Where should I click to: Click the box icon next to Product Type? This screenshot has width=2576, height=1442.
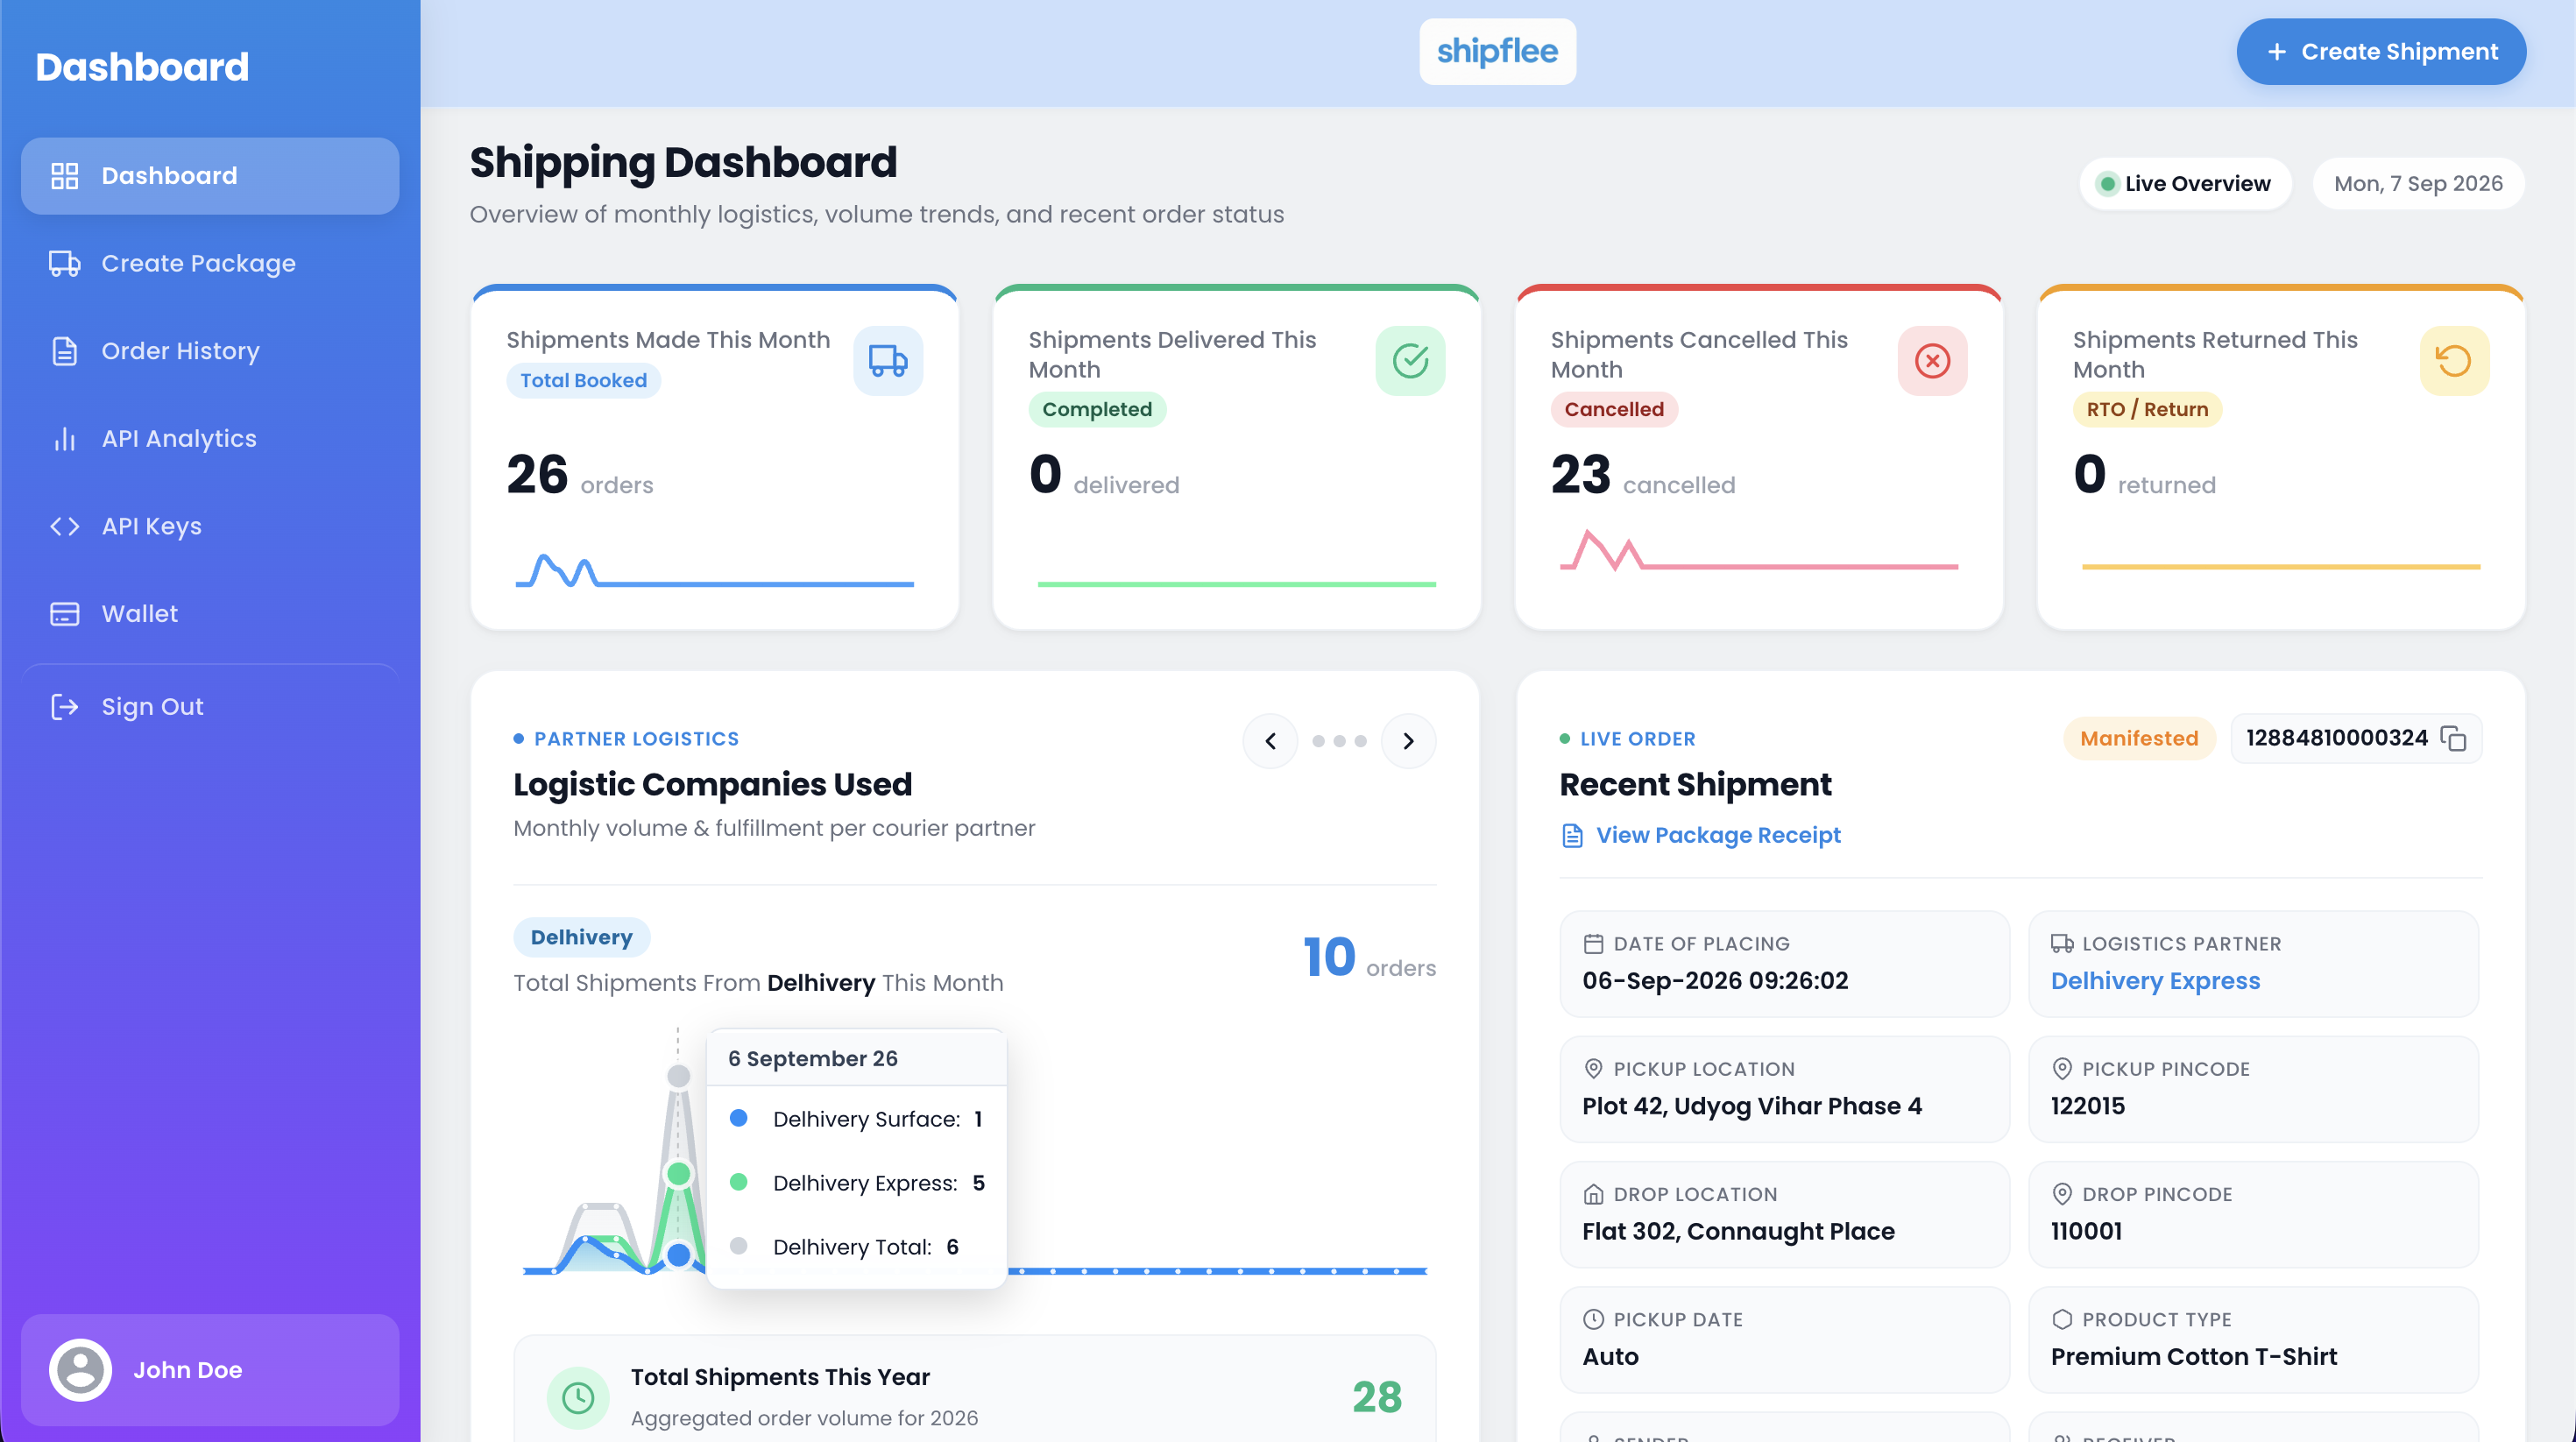pos(2062,1320)
